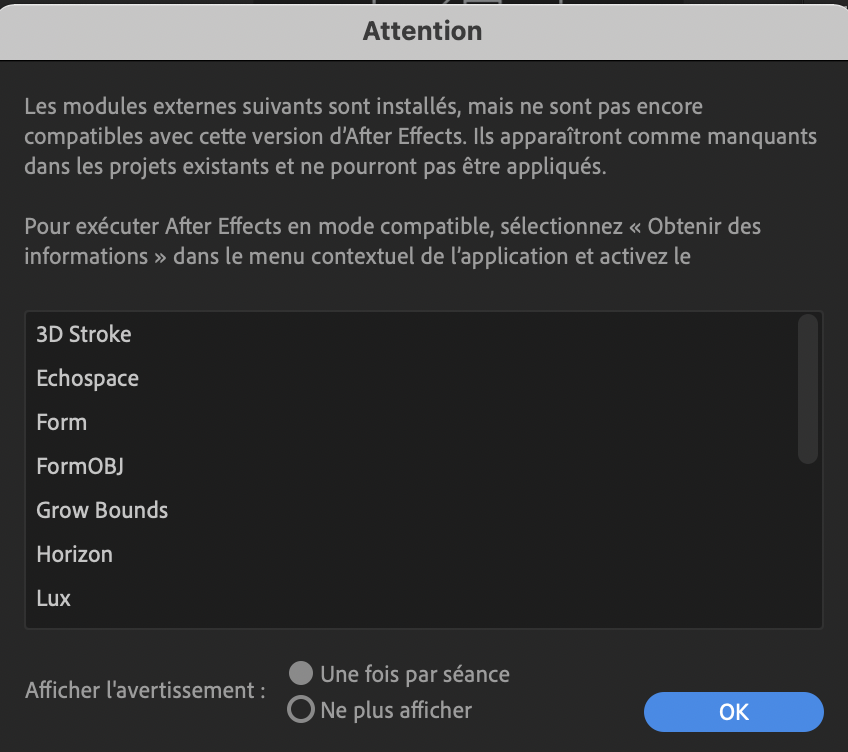Screen dimensions: 848x752
Task: Select the "Ne plus afficher" radio button
Action: pyautogui.click(x=301, y=710)
